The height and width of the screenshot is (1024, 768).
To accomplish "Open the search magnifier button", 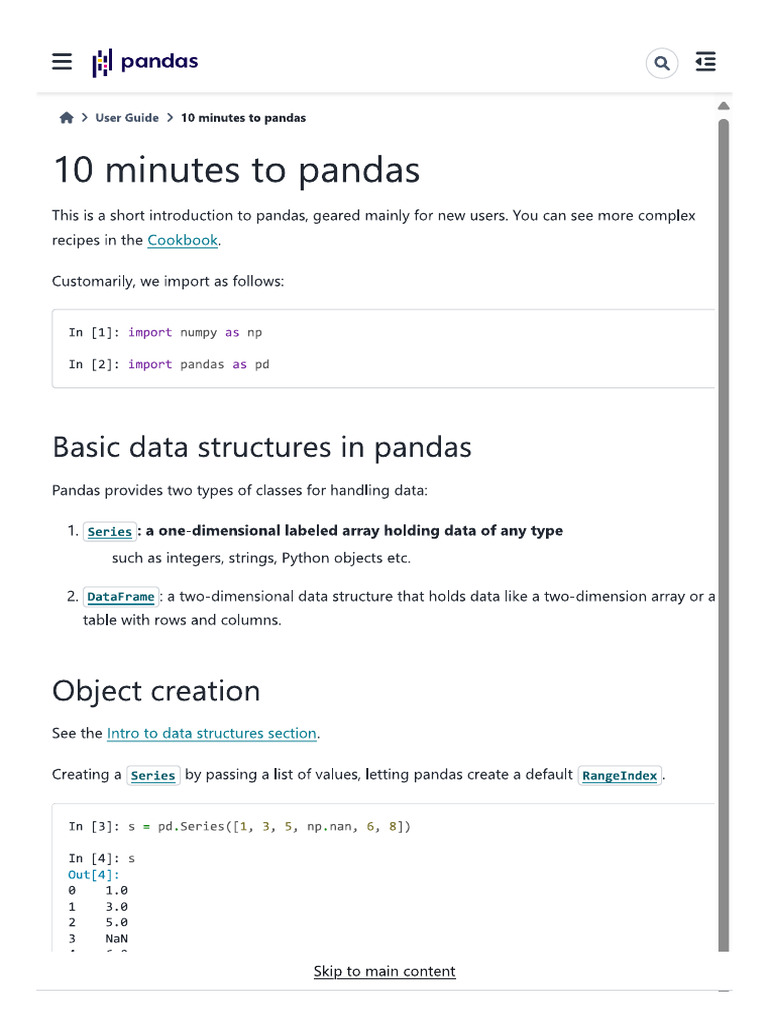I will coord(662,63).
